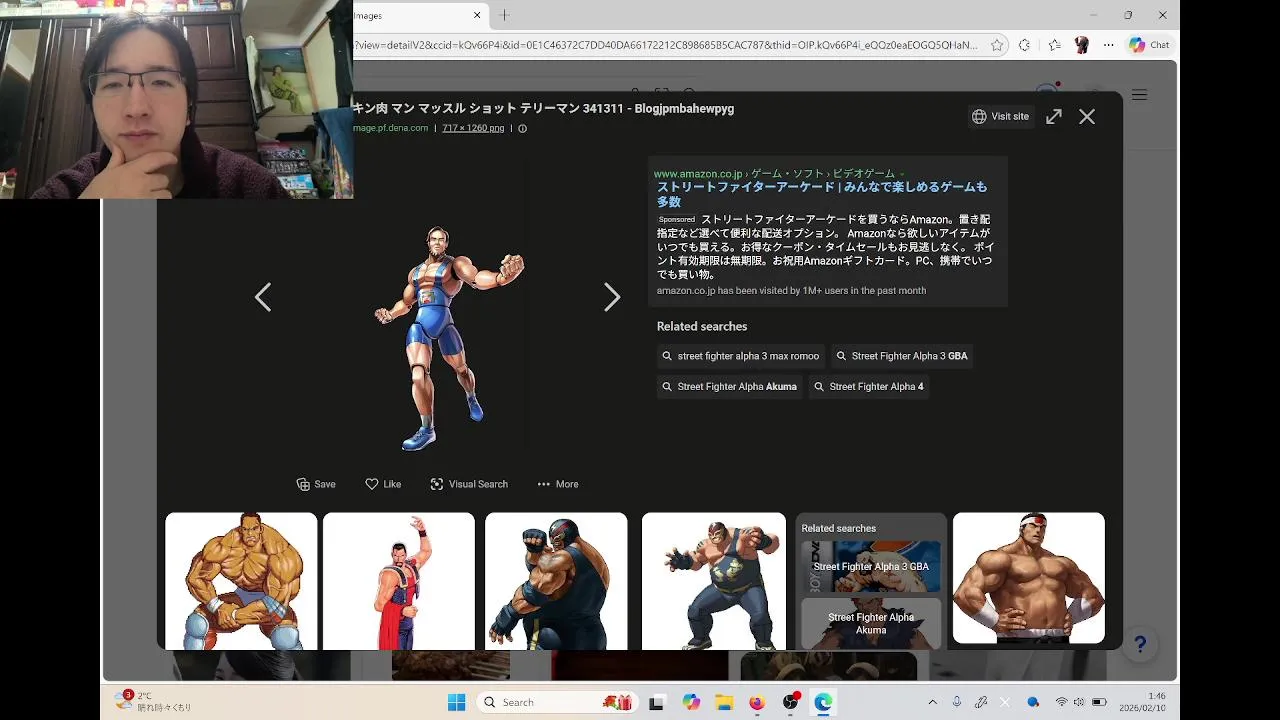The width and height of the screenshot is (1280, 720).
Task: Select the Street Fighter Alpha 3 GBA related tile
Action: (871, 567)
